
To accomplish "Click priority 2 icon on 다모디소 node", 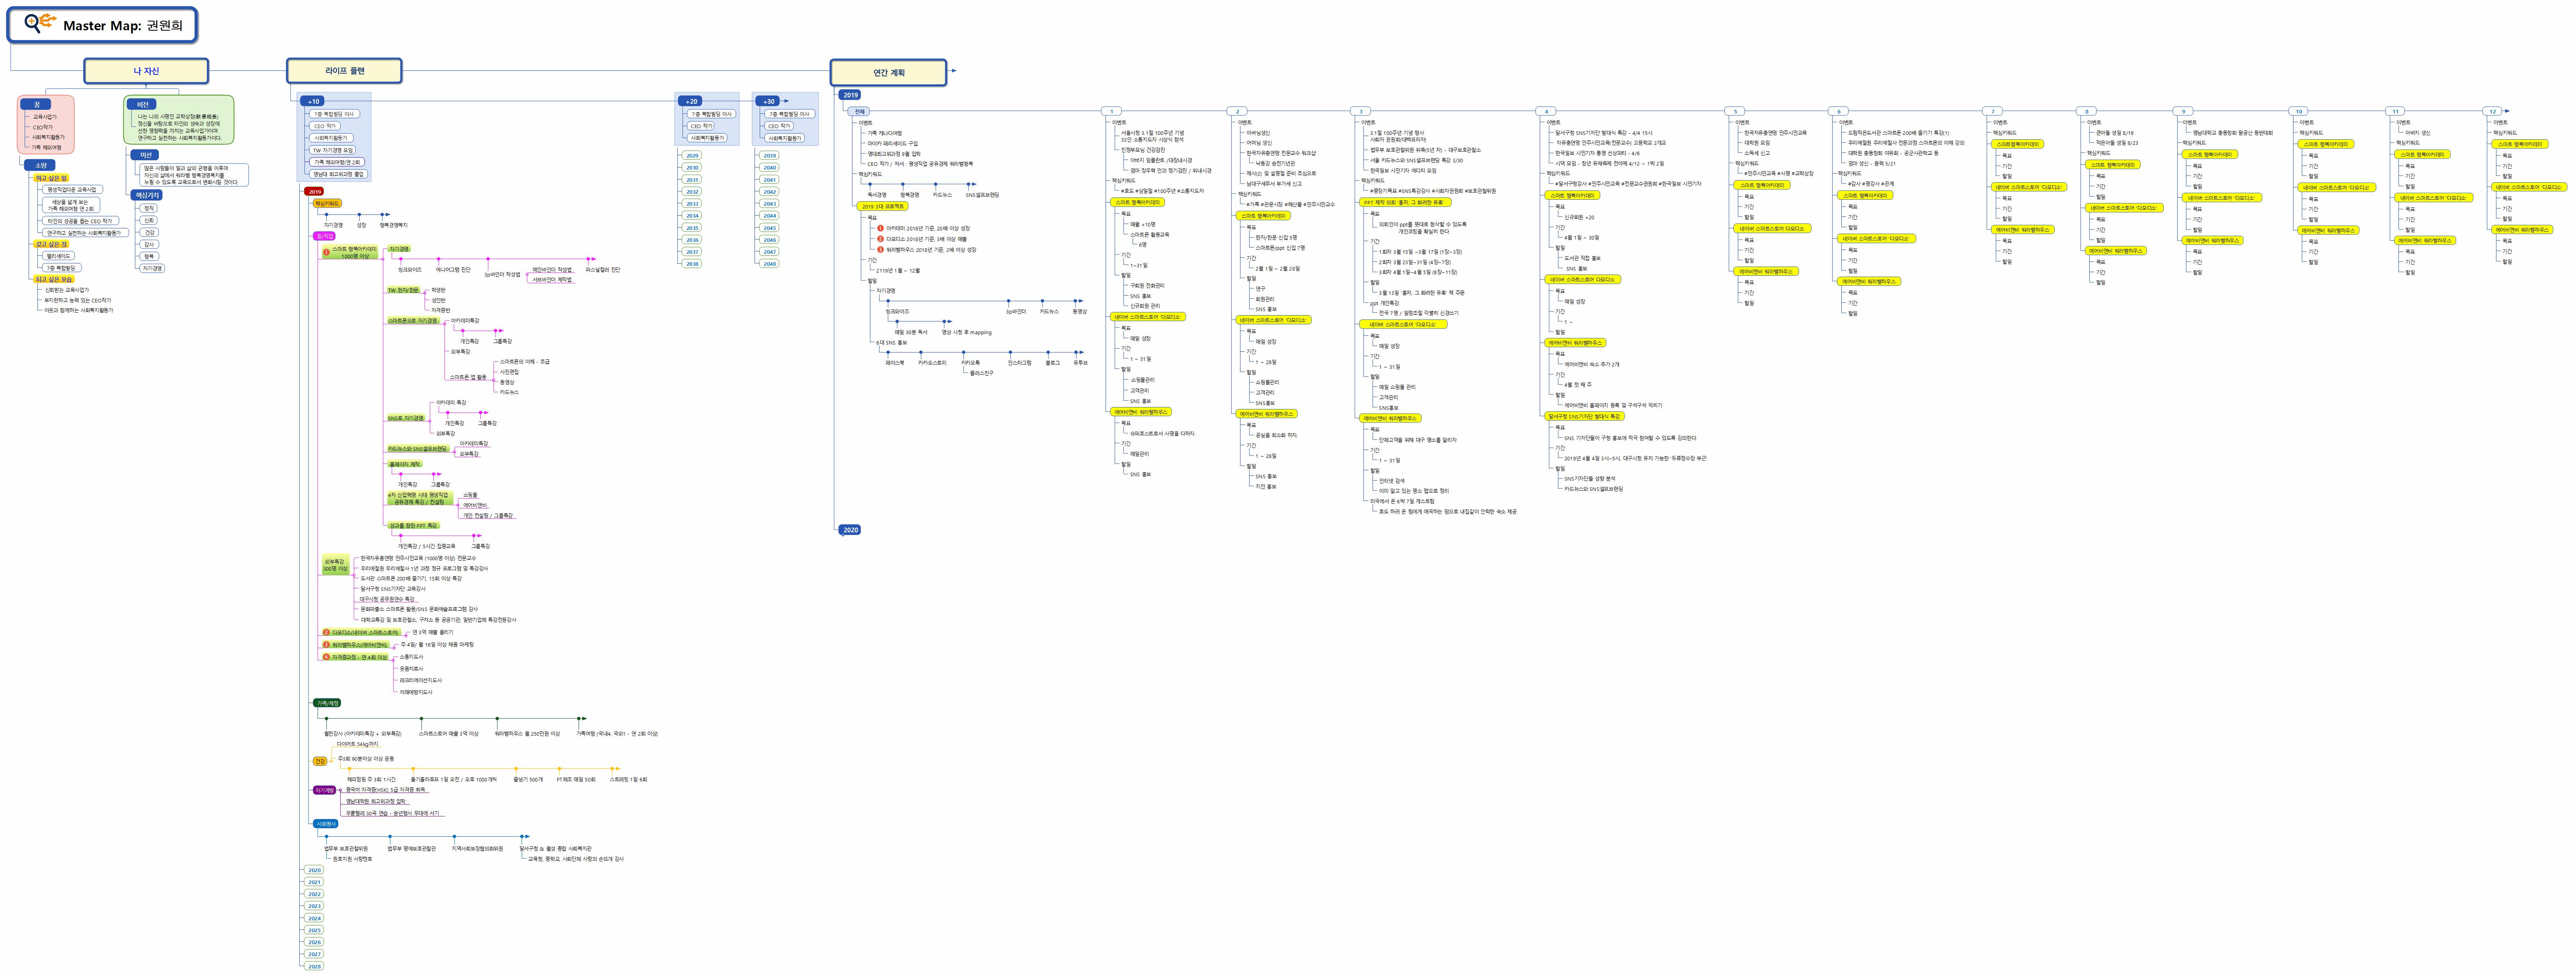I will point(326,632).
